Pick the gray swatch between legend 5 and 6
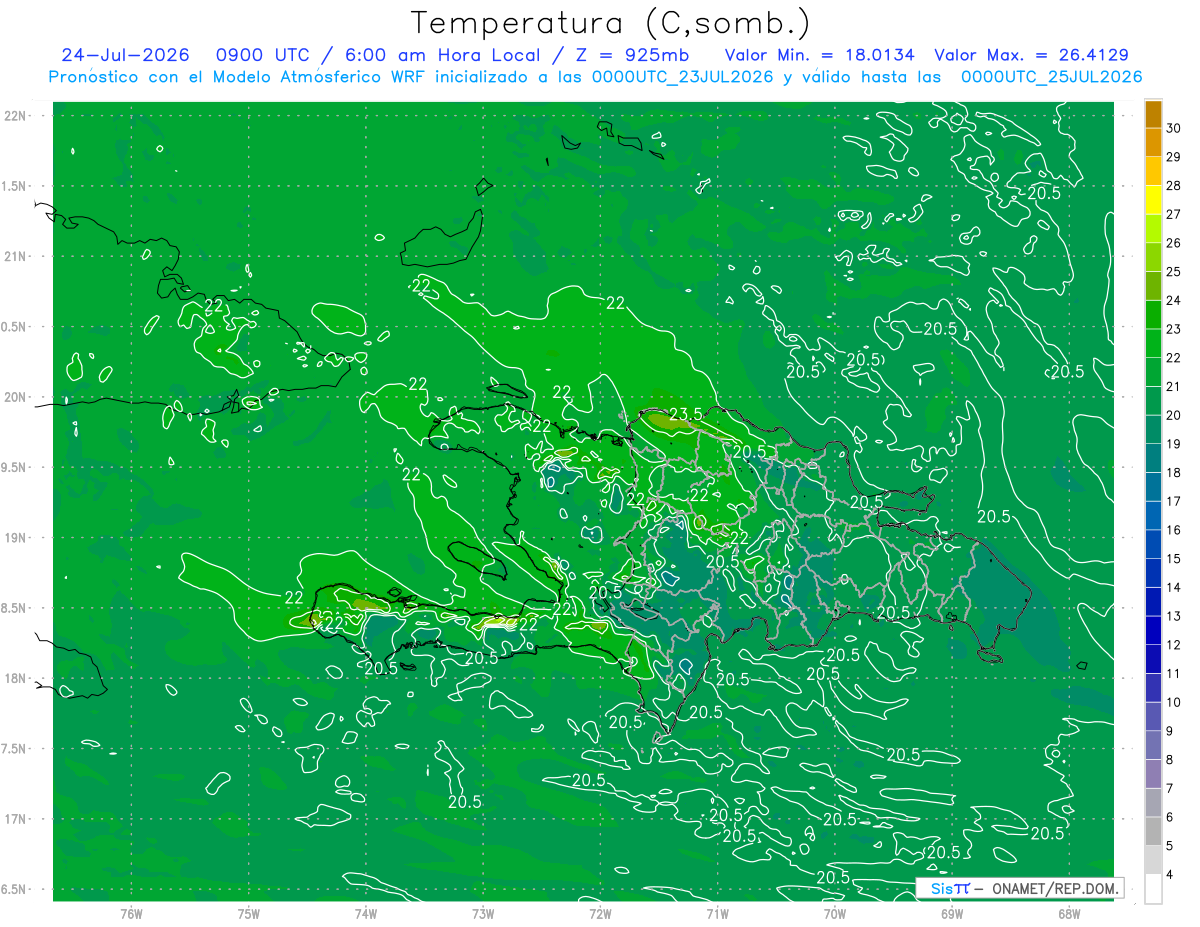This screenshot has width=1200, height=927. [1153, 832]
